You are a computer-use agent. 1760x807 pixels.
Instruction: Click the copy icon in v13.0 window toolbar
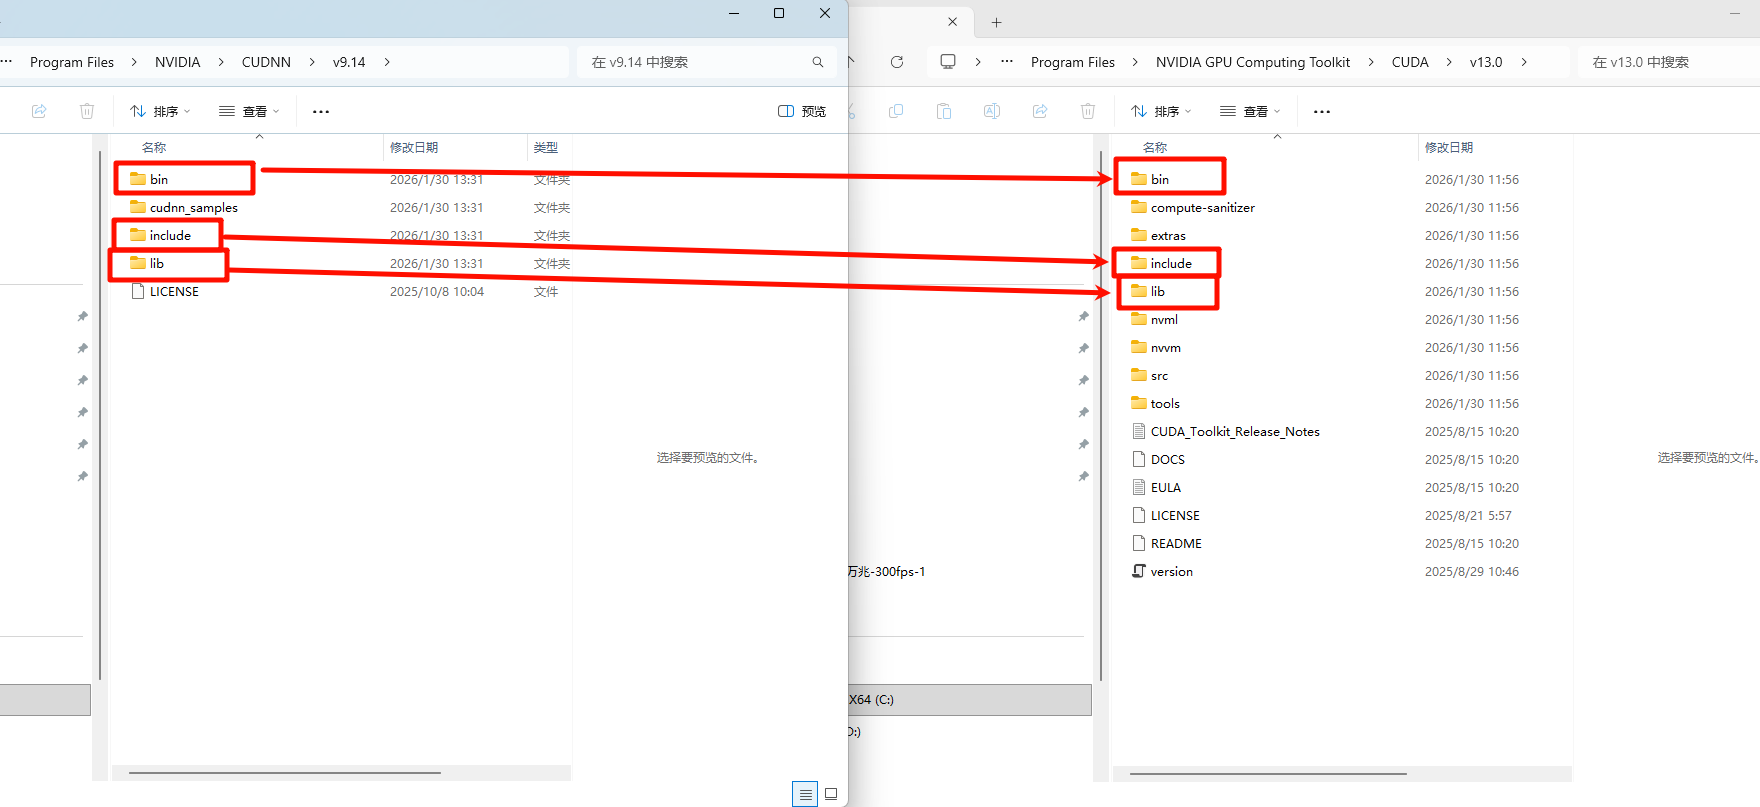896,111
